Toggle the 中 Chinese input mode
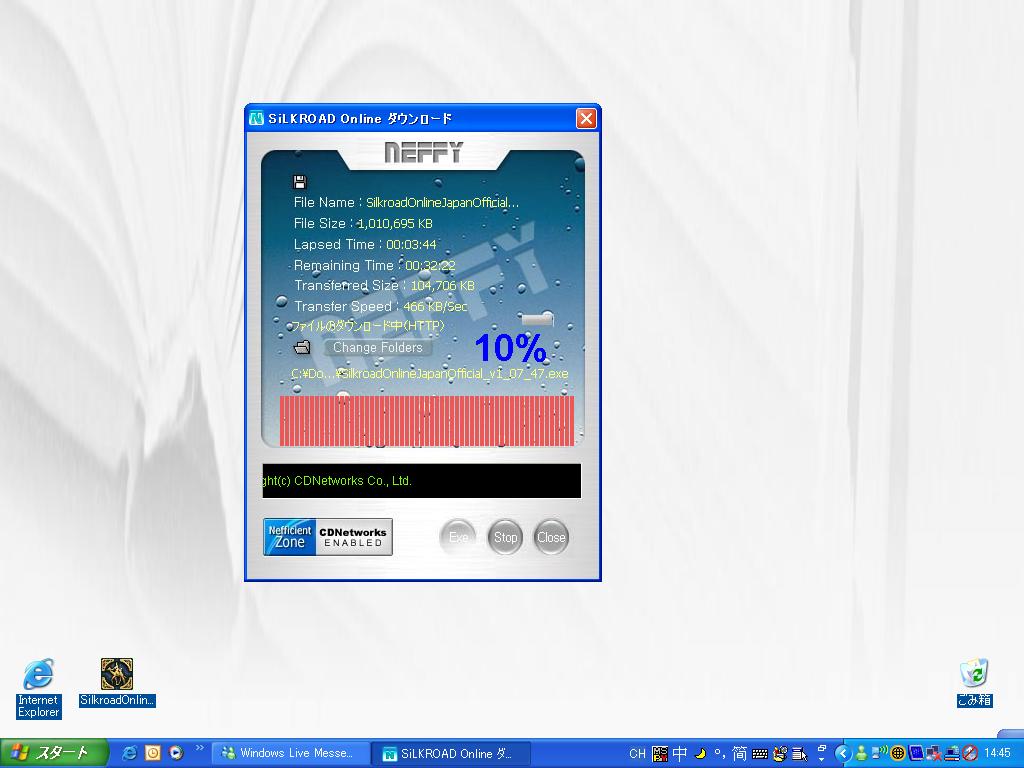1024x768 pixels. click(680, 754)
